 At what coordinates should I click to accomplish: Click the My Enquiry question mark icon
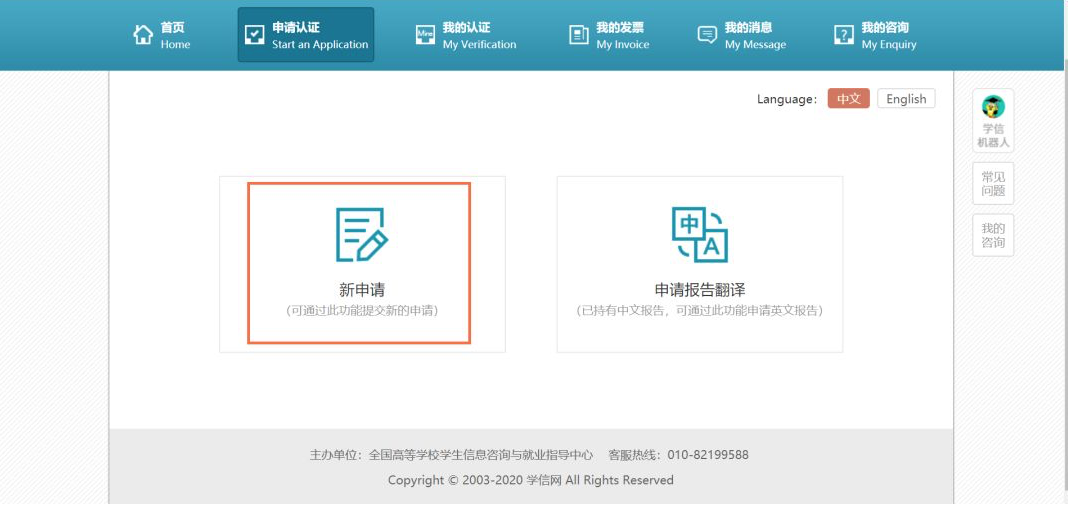(844, 35)
